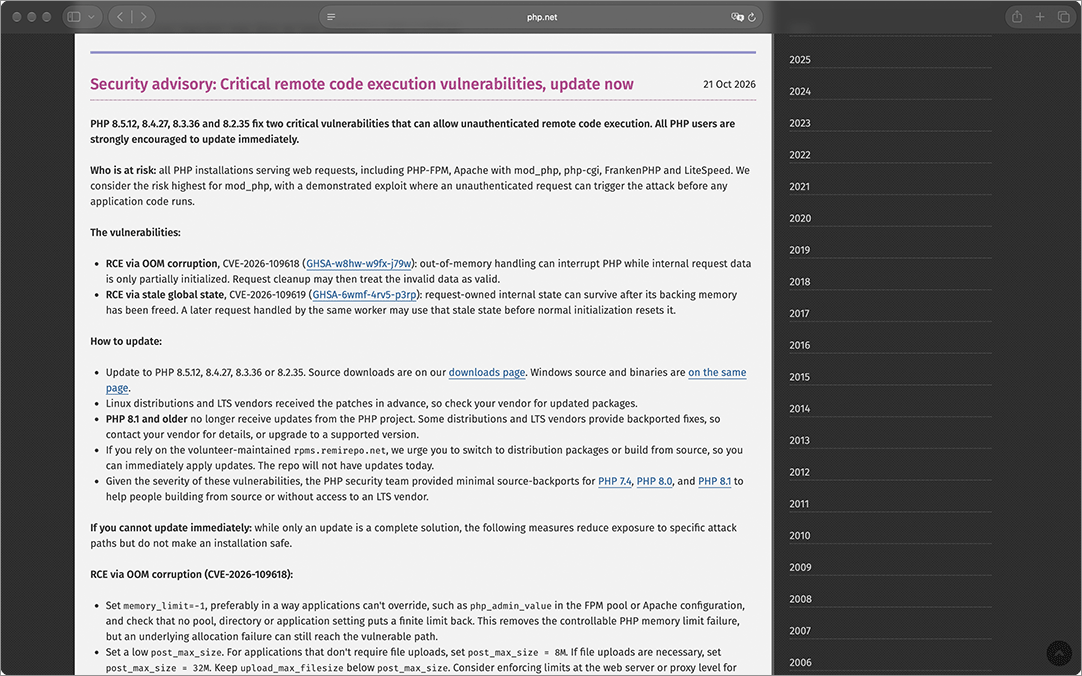Go forward to the next page

[x=144, y=17]
